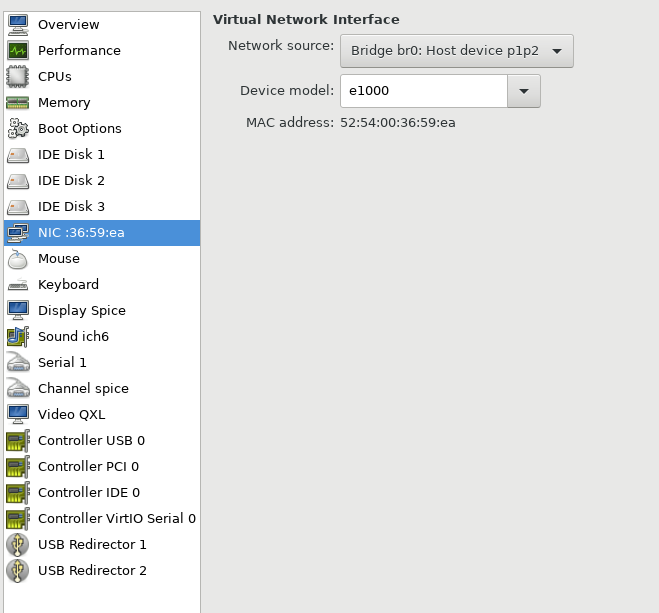
Task: Open Video QXL settings
Action: (102, 415)
